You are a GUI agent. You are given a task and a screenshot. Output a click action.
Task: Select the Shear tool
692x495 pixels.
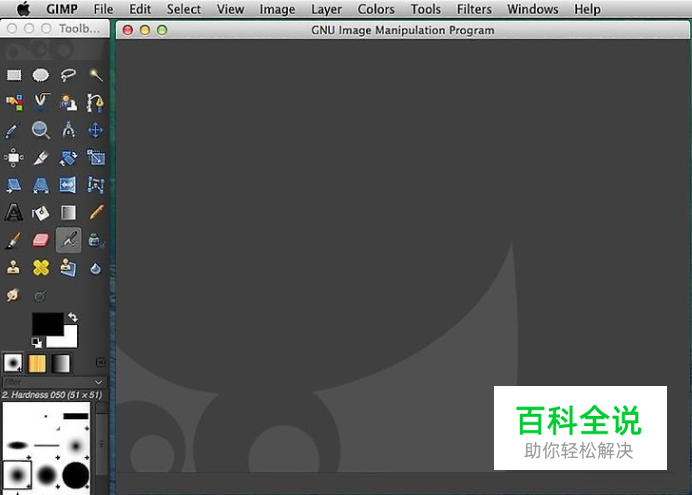tap(14, 185)
